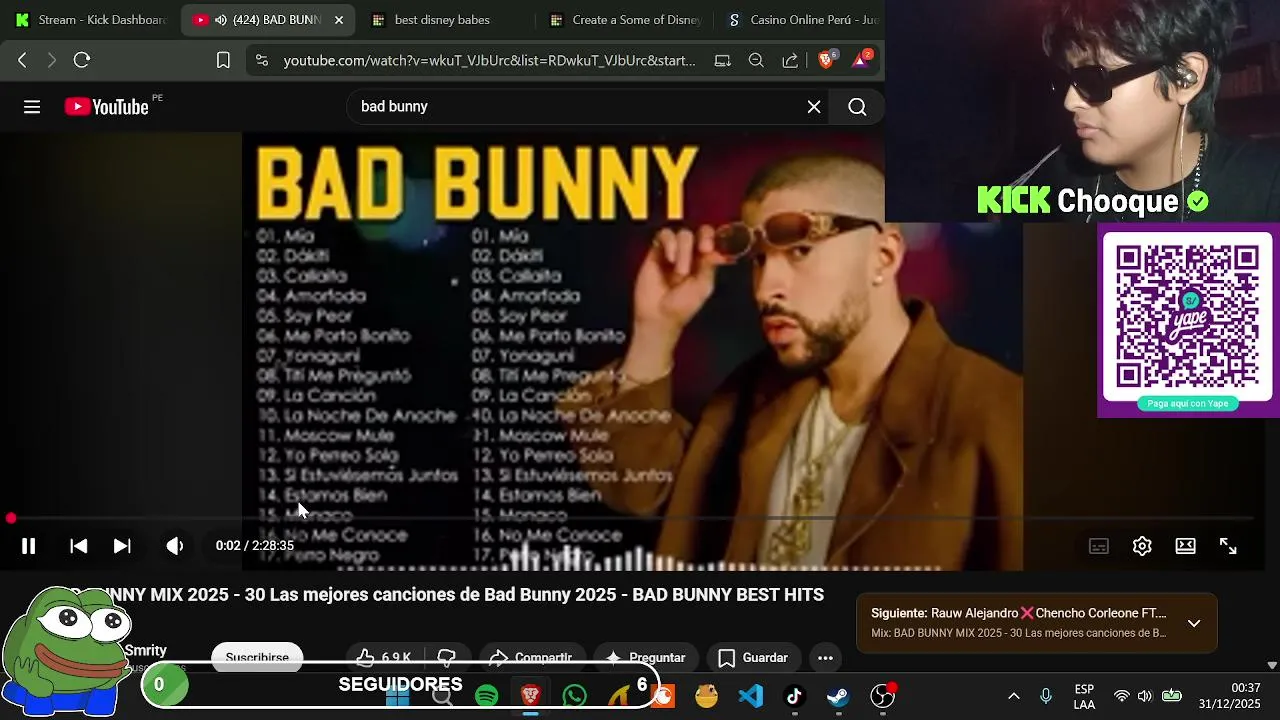Open the duck icon app in the taskbar
The image size is (1280, 720).
click(707, 695)
